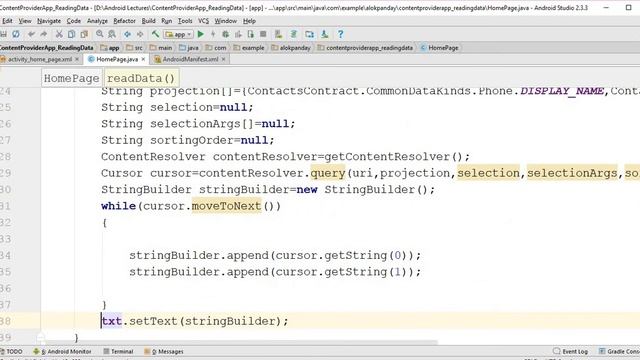Screen dimensions: 640x360
Task: Click readData() in code breadcrumb
Action: (141, 78)
